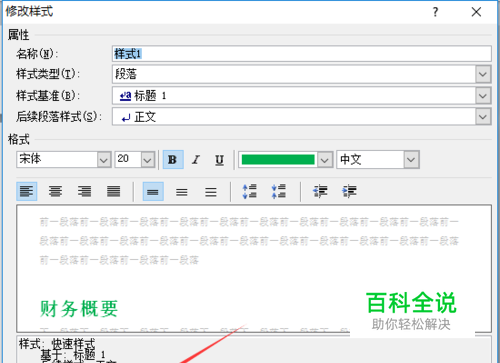Decrease paragraph spacing icon

[x=279, y=191]
